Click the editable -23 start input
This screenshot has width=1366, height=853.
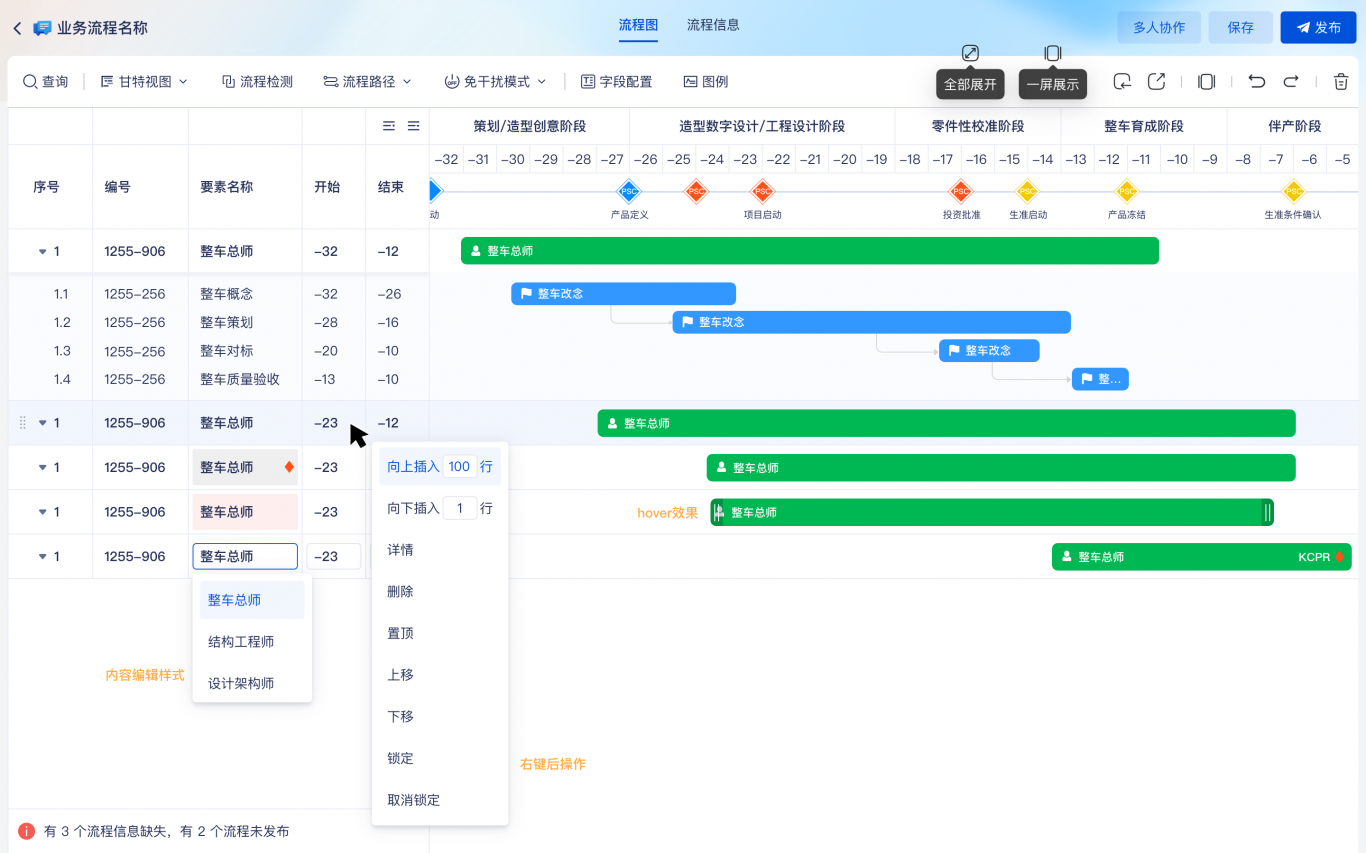point(334,557)
